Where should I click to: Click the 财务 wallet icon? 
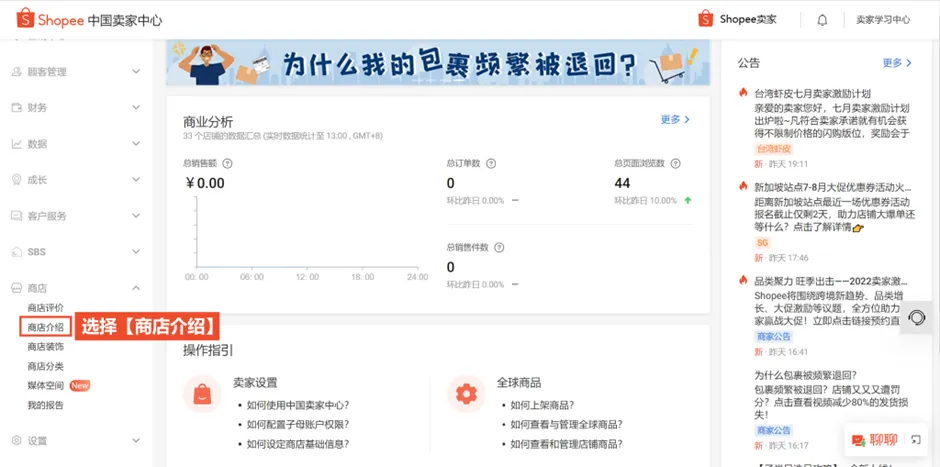coord(17,108)
